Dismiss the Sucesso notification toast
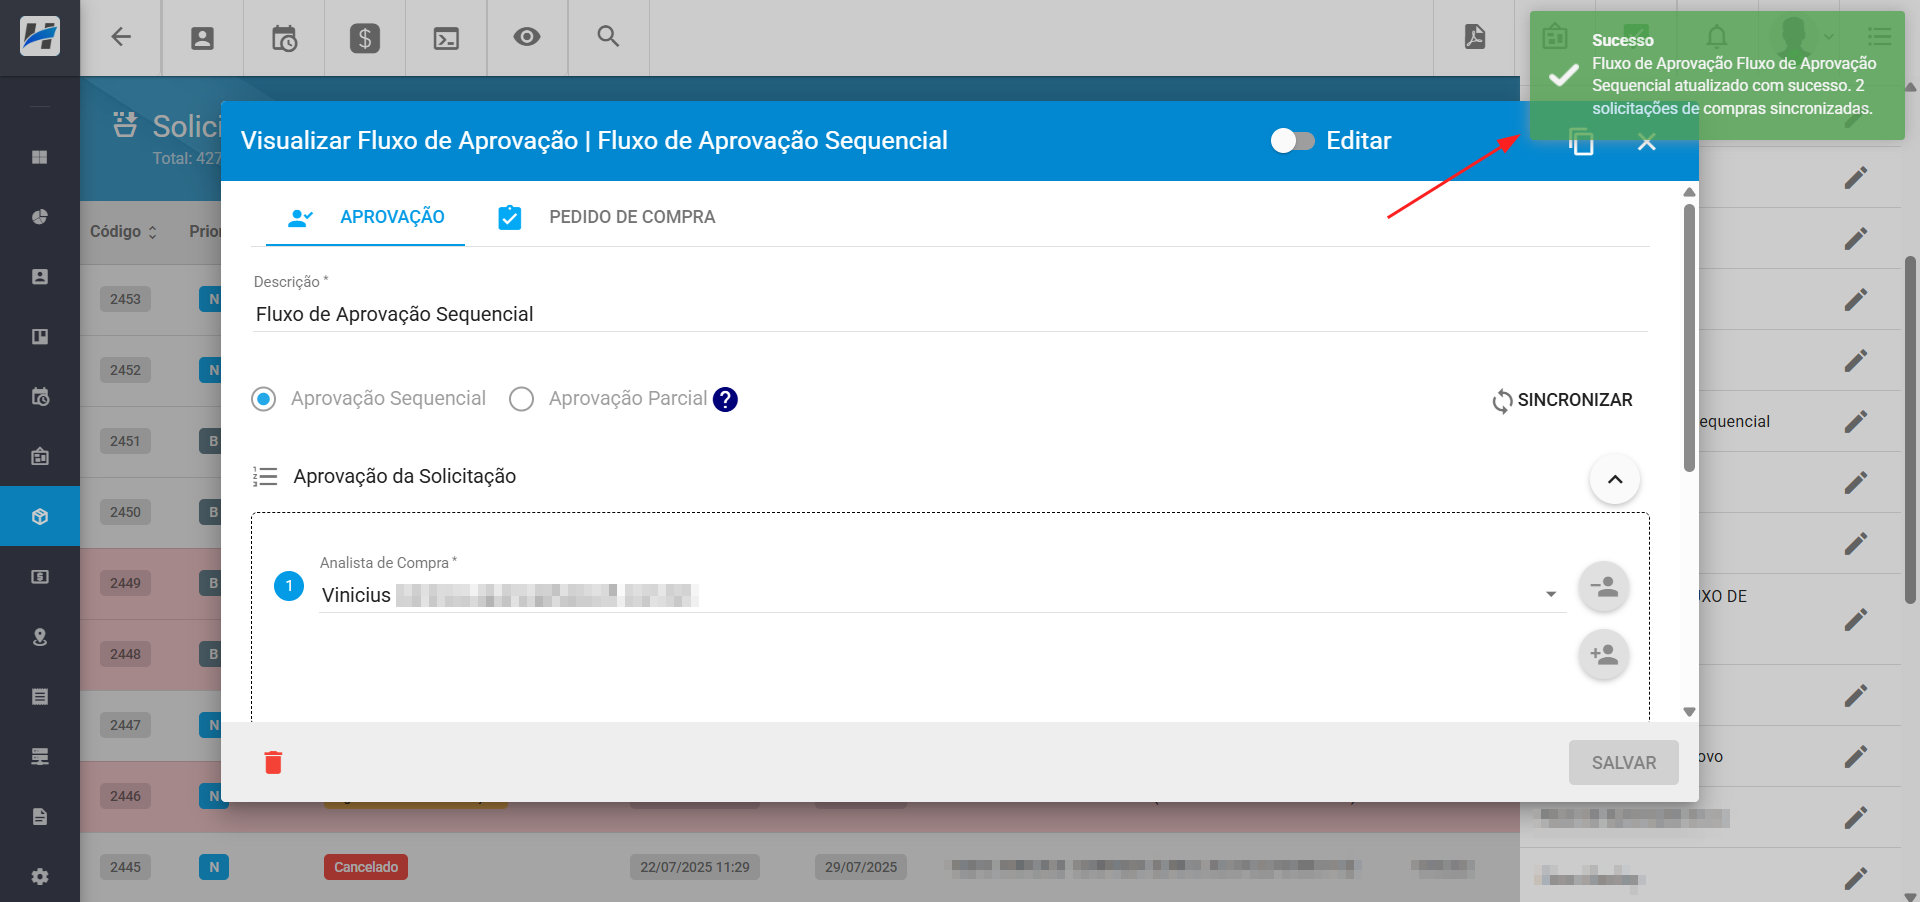1920x902 pixels. click(1716, 75)
